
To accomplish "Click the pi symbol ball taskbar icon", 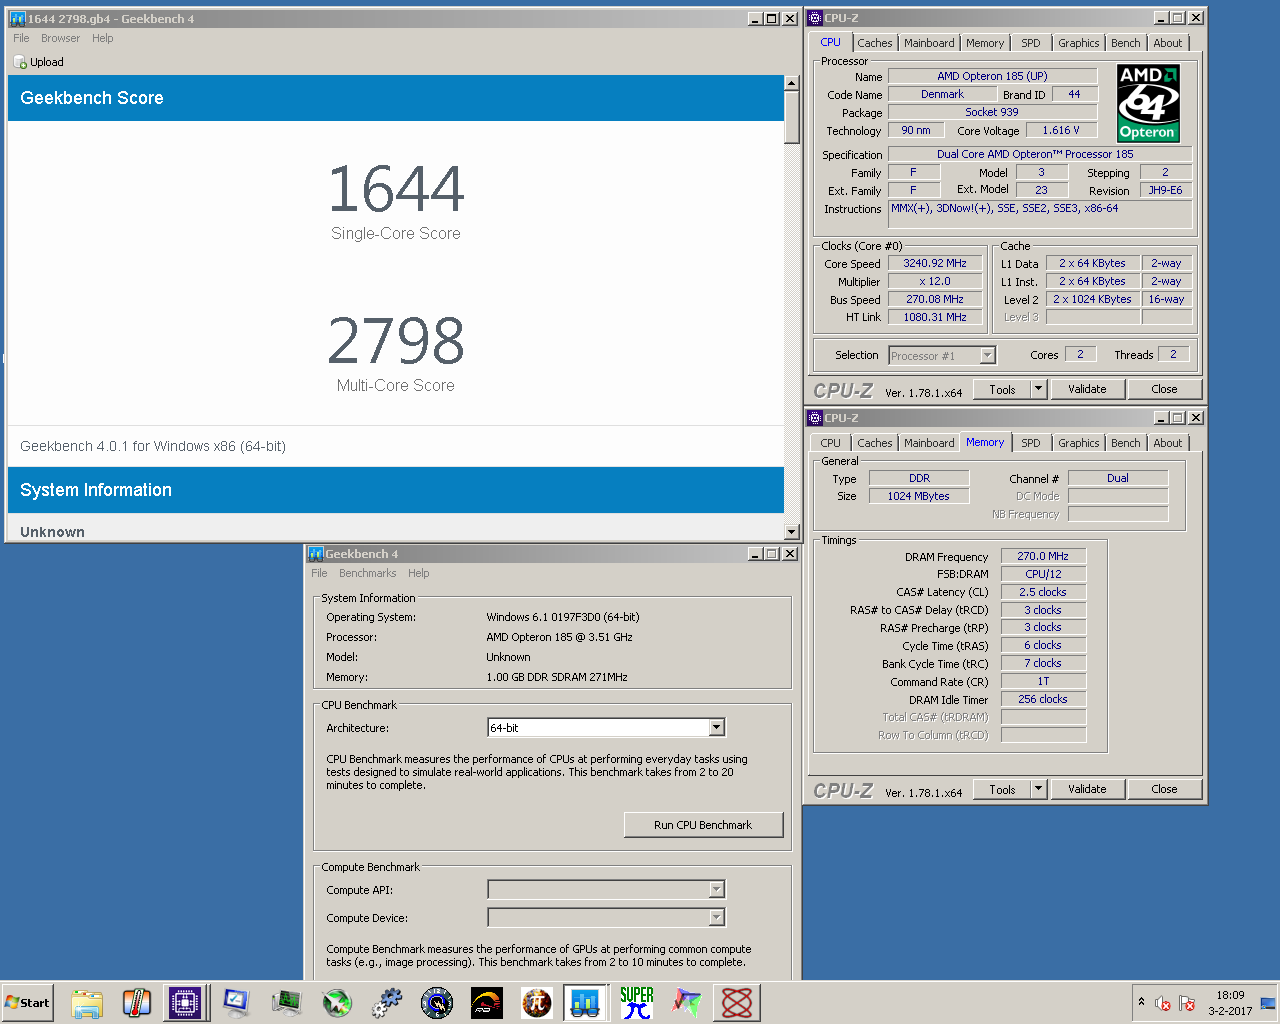I will point(537,1002).
